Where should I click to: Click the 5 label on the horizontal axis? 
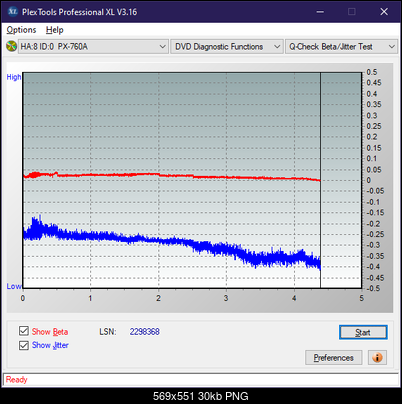(x=362, y=298)
